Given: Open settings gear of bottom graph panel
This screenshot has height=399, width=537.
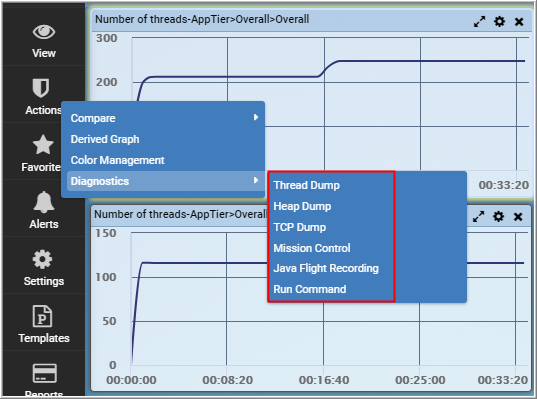Looking at the screenshot, I should click(x=498, y=216).
